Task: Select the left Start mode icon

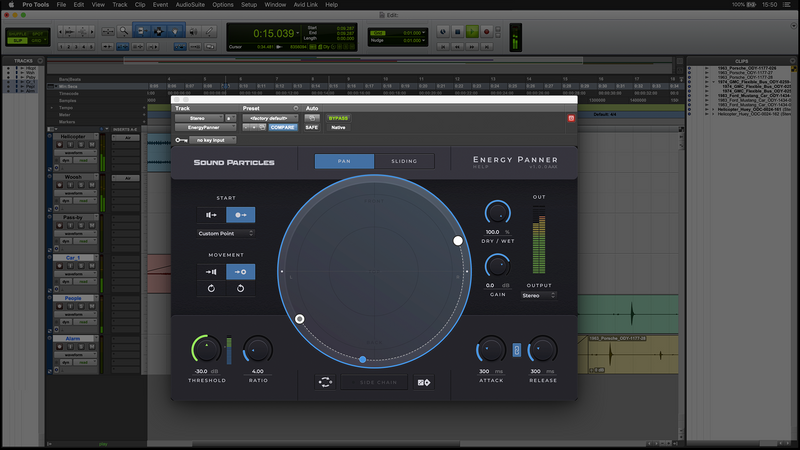Action: pyautogui.click(x=211, y=214)
